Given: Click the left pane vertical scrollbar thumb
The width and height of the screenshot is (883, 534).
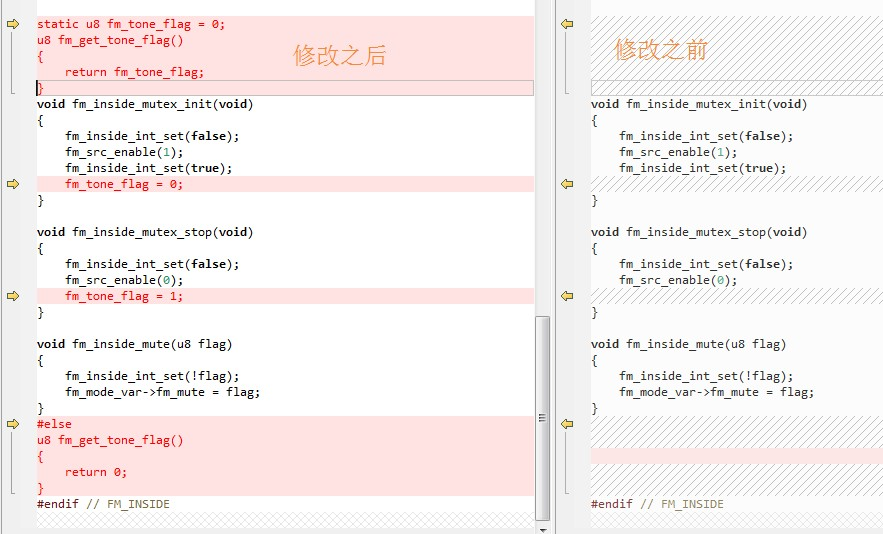Looking at the screenshot, I should point(542,418).
